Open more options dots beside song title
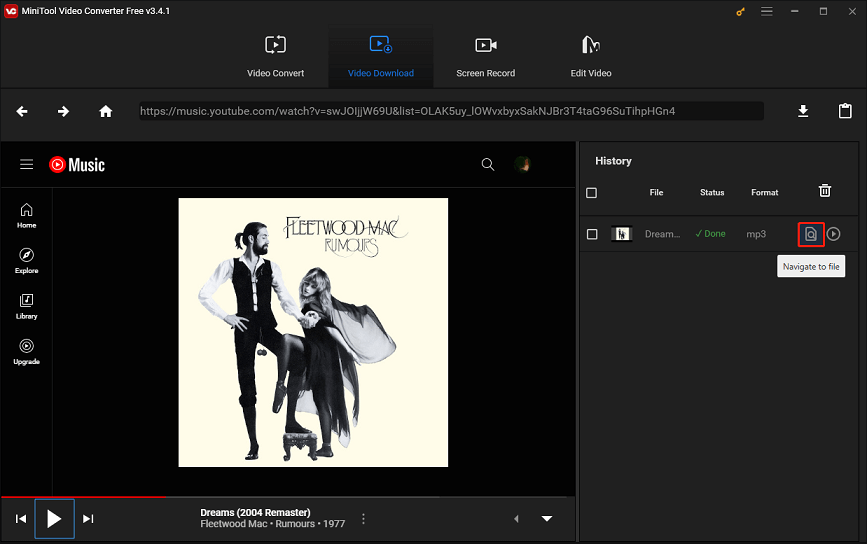Viewport: 867px width, 544px height. point(363,519)
